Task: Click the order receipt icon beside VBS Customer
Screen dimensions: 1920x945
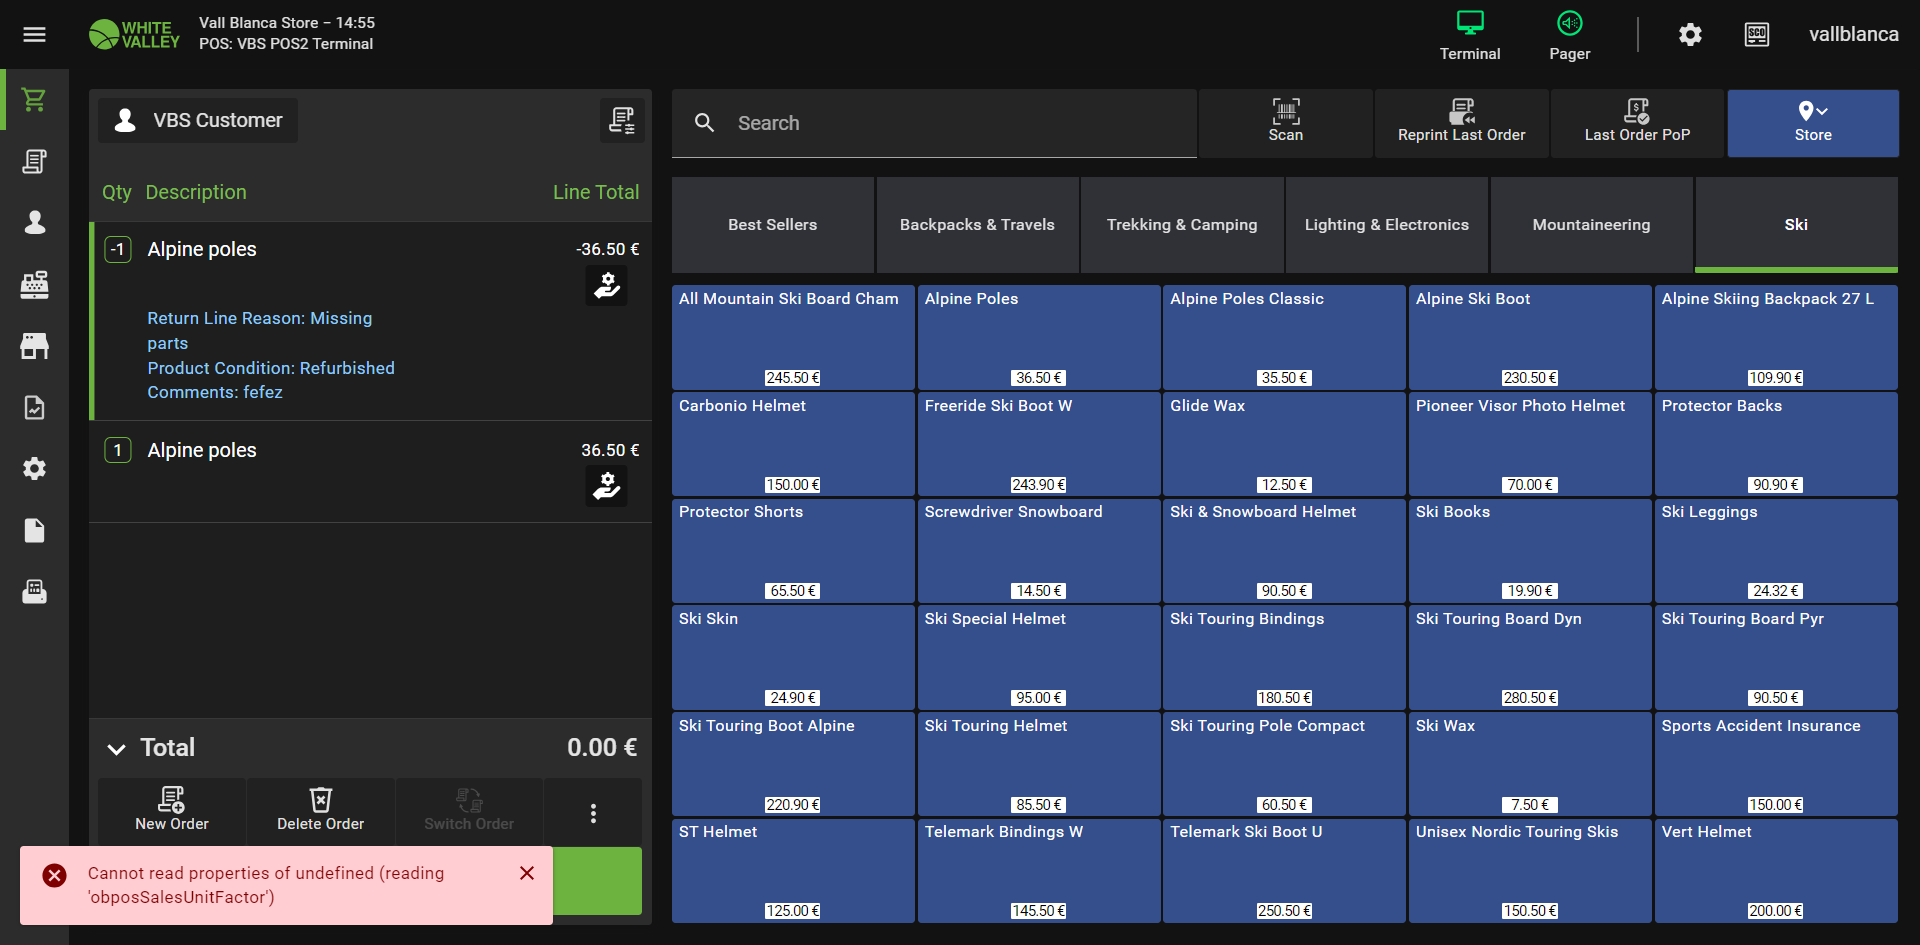Action: coord(621,121)
